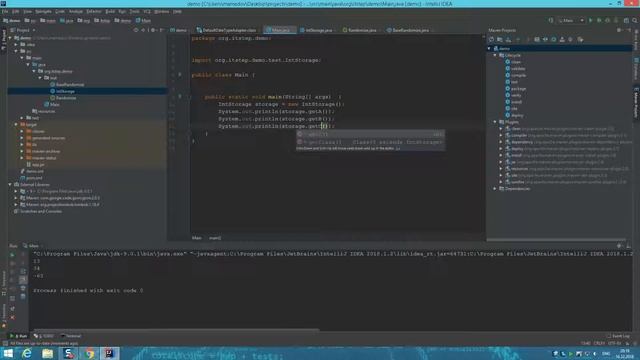
Task: Select pom.xml in the Project tree
Action: (x=31, y=178)
